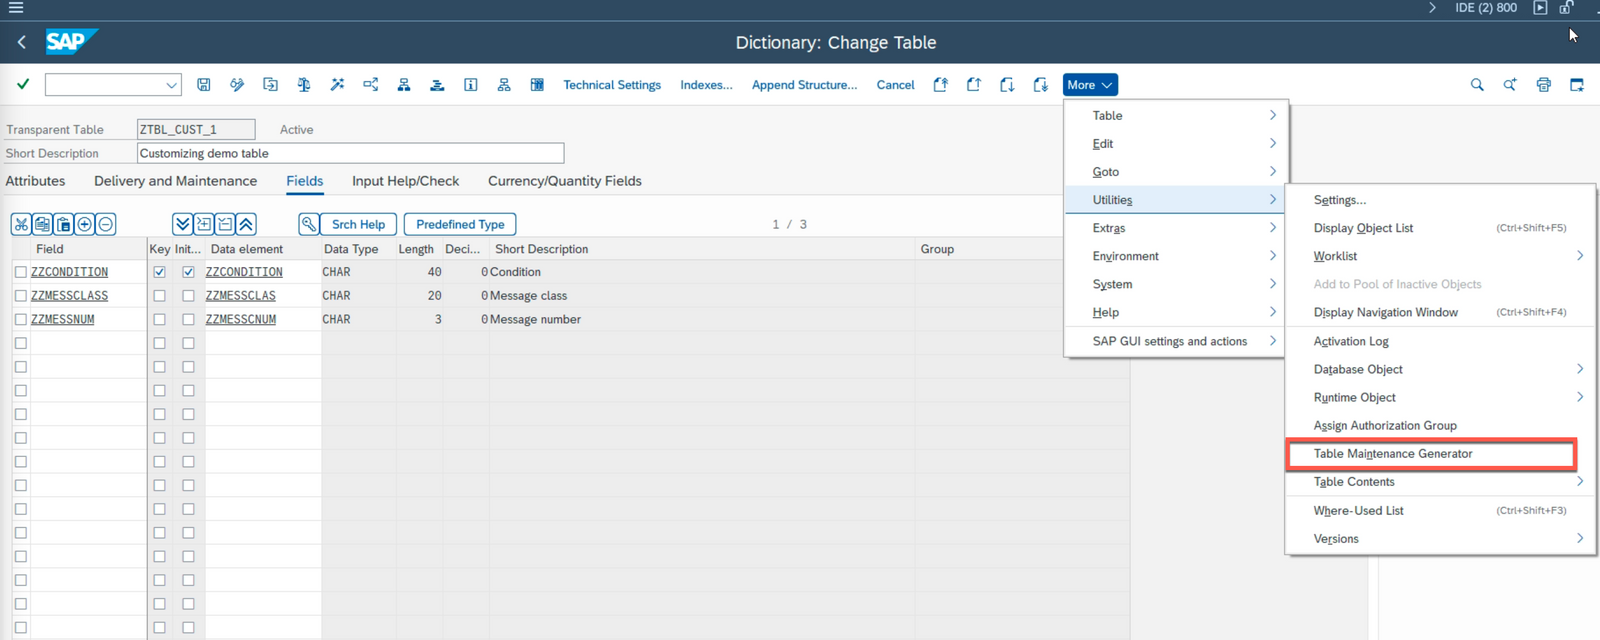1600x640 pixels.
Task: Check the Initial Values checkbox for ZZMESSNUM
Action: click(x=188, y=320)
